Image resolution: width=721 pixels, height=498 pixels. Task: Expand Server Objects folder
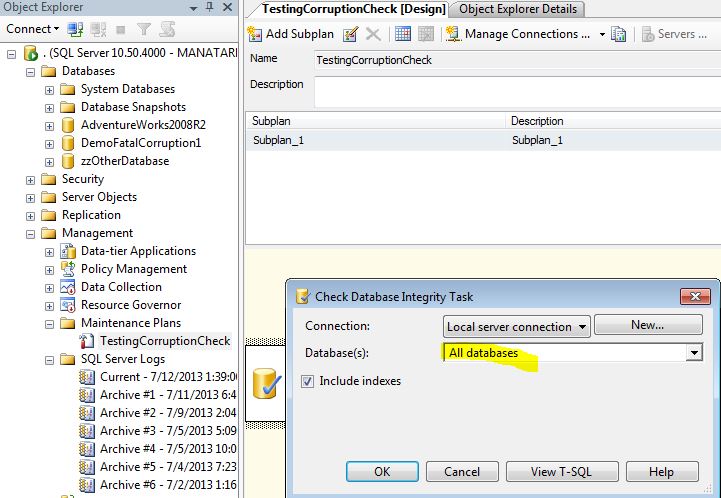pos(30,198)
